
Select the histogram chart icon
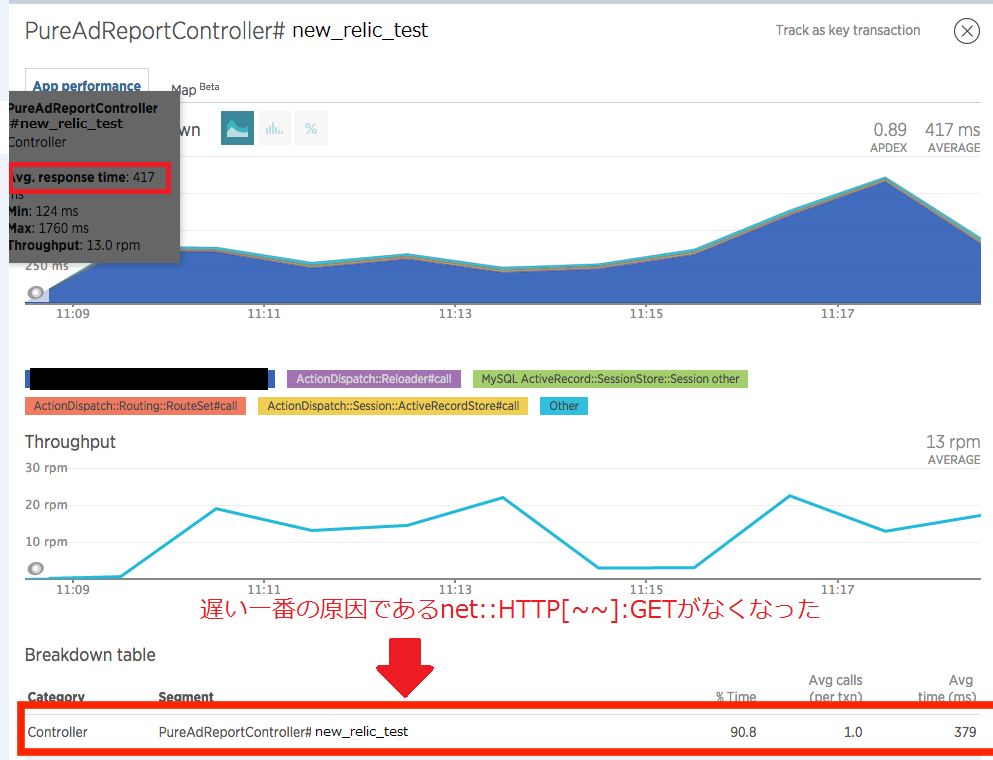273,128
